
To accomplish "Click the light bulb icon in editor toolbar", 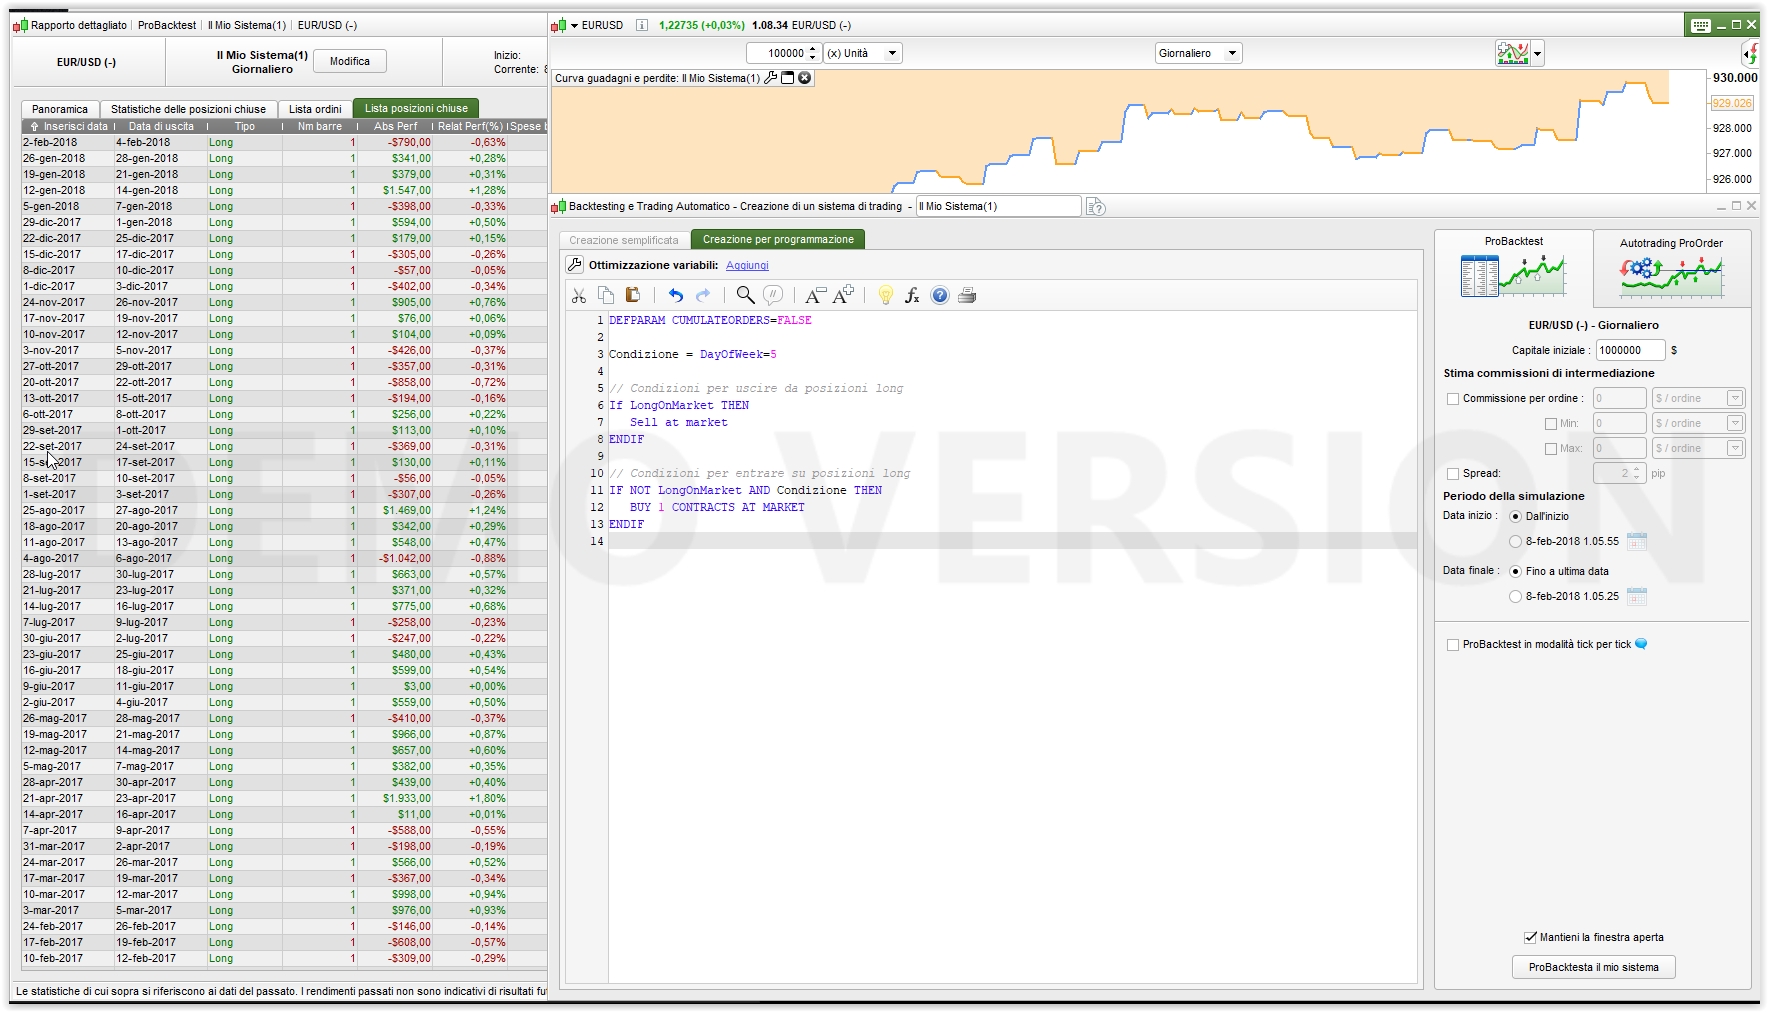I will tap(885, 295).
